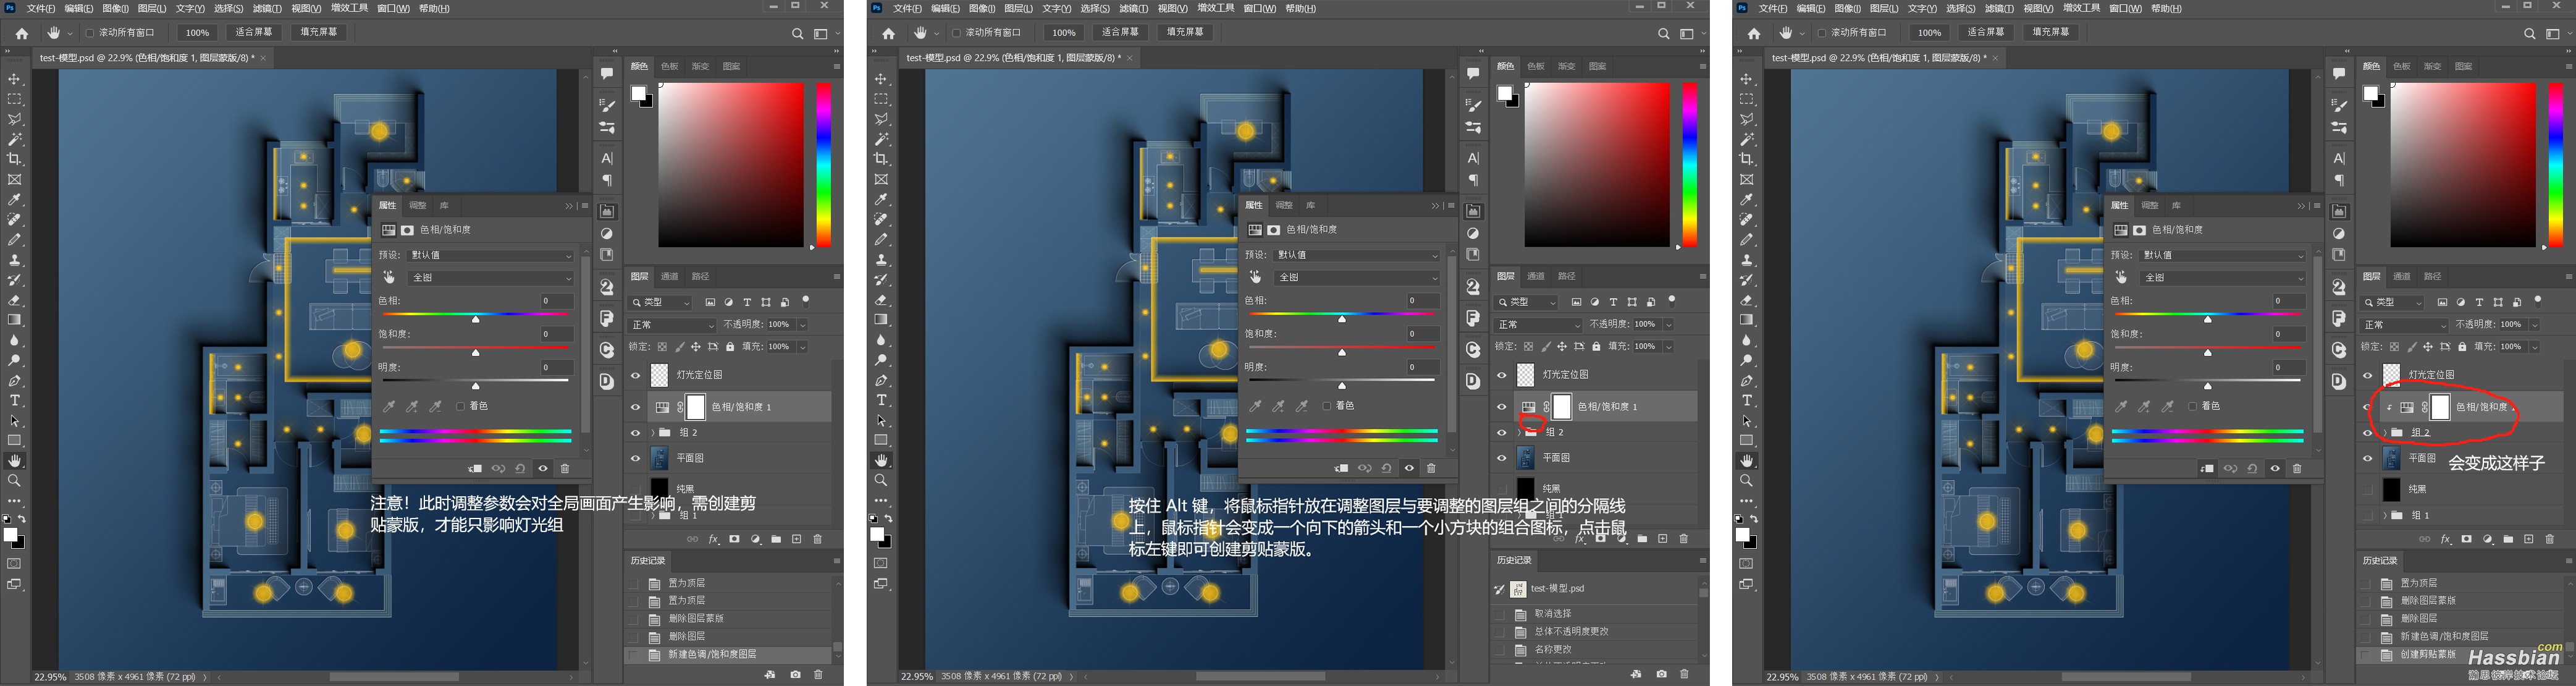Pick the Pen tool in middle window
This screenshot has width=2576, height=686.
(881, 380)
